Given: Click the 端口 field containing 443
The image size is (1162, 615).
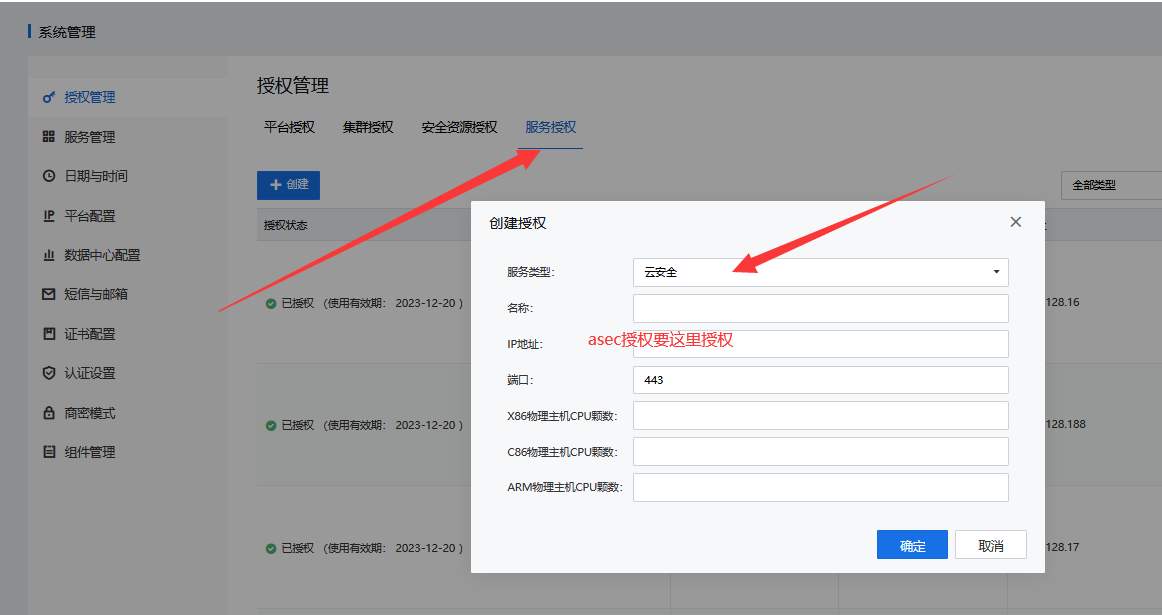Looking at the screenshot, I should (x=820, y=380).
